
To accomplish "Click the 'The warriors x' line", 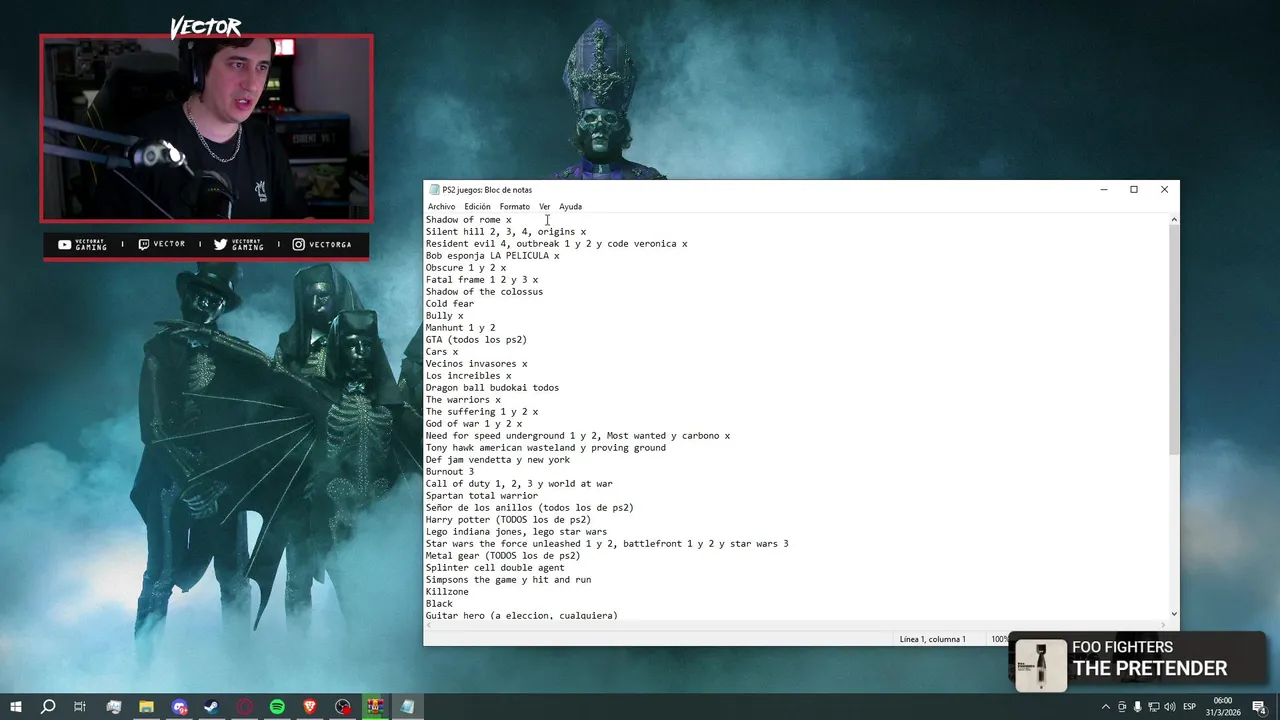I will tap(463, 400).
